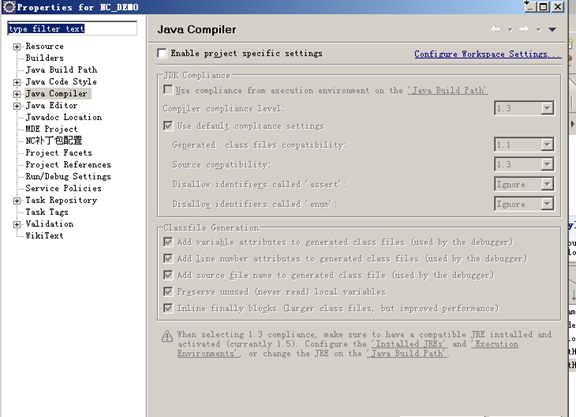Enable project specific settings checkbox

162,53
